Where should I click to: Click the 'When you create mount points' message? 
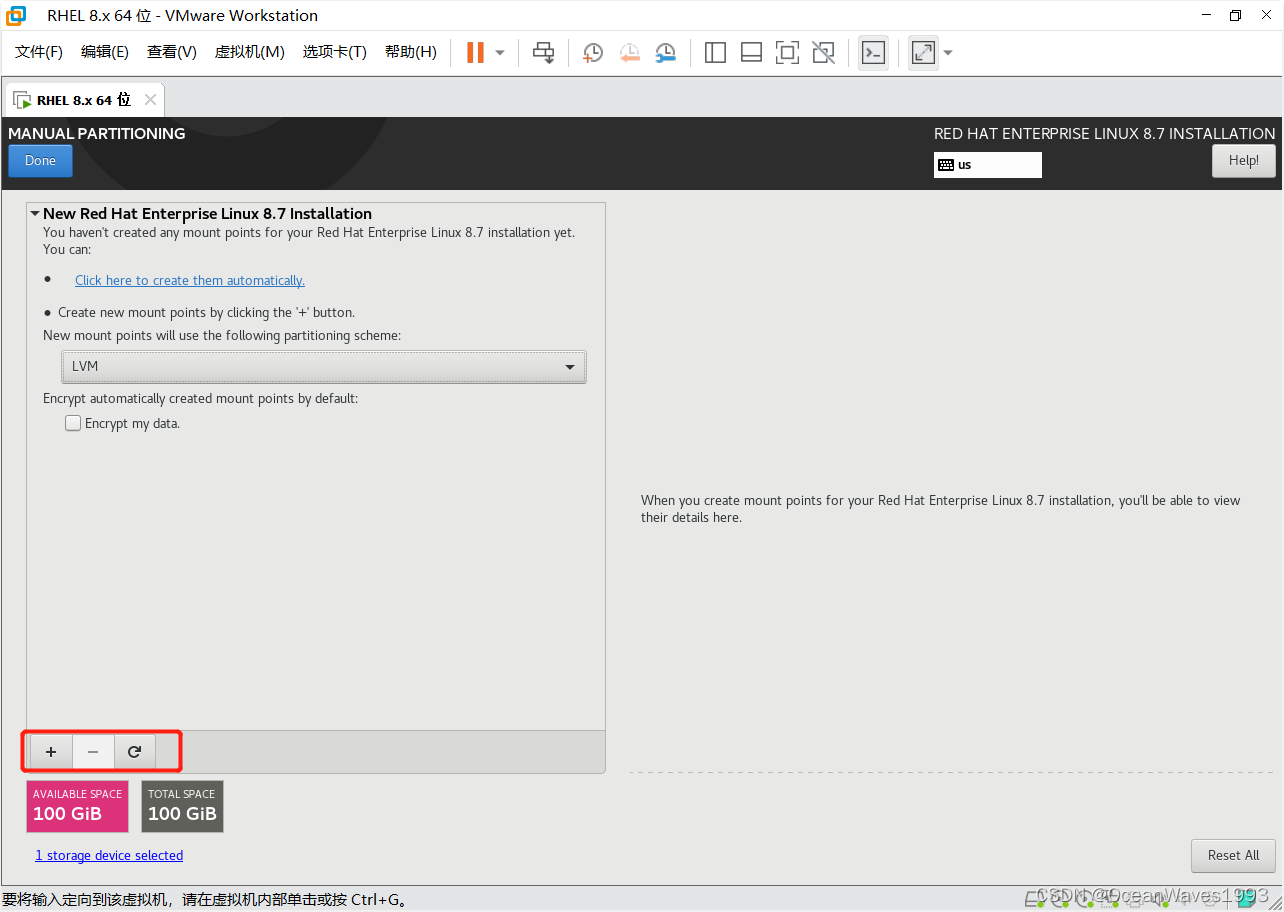point(940,509)
